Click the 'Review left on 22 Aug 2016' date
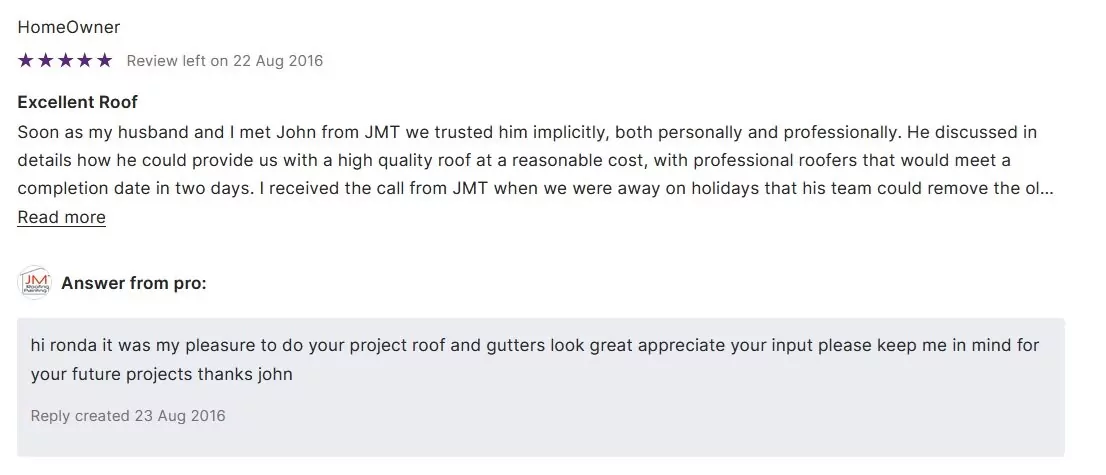 coord(225,61)
